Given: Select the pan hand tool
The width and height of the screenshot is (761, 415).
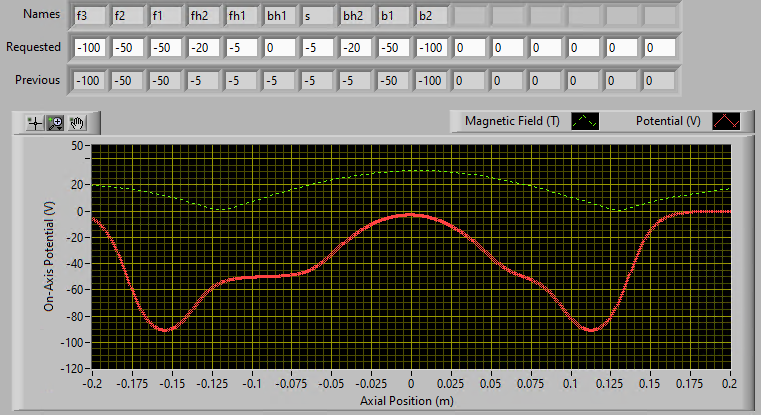Looking at the screenshot, I should pyautogui.click(x=76, y=123).
